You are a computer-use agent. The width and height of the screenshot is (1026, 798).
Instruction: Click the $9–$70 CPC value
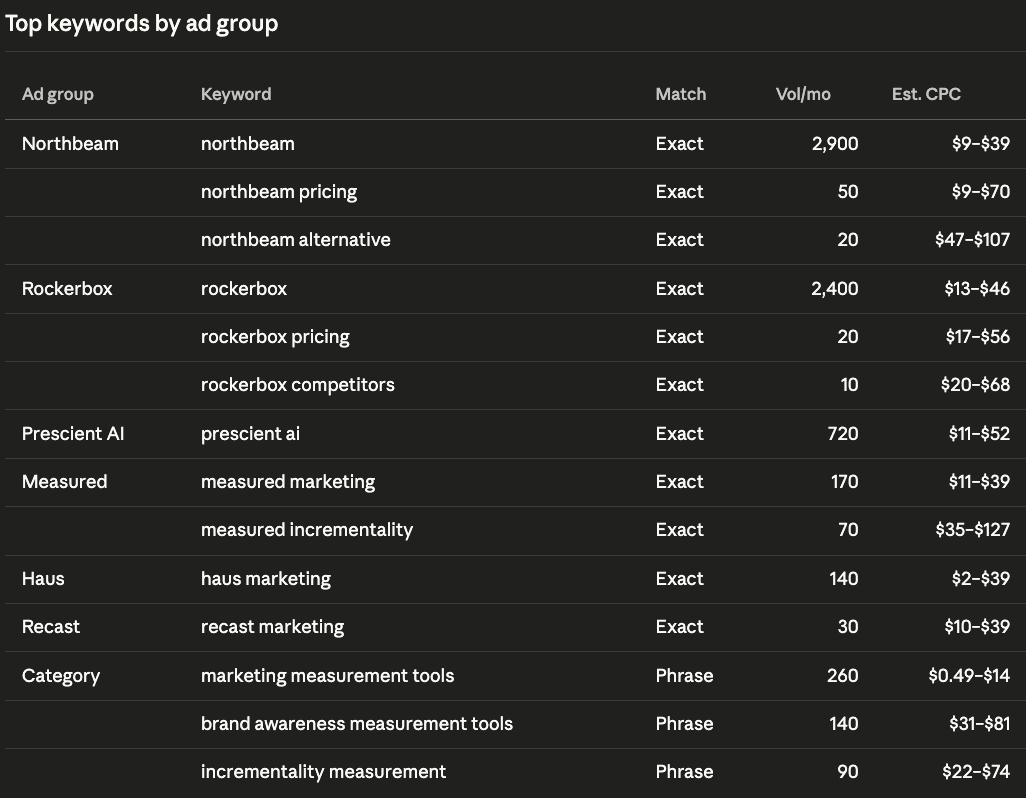point(981,192)
